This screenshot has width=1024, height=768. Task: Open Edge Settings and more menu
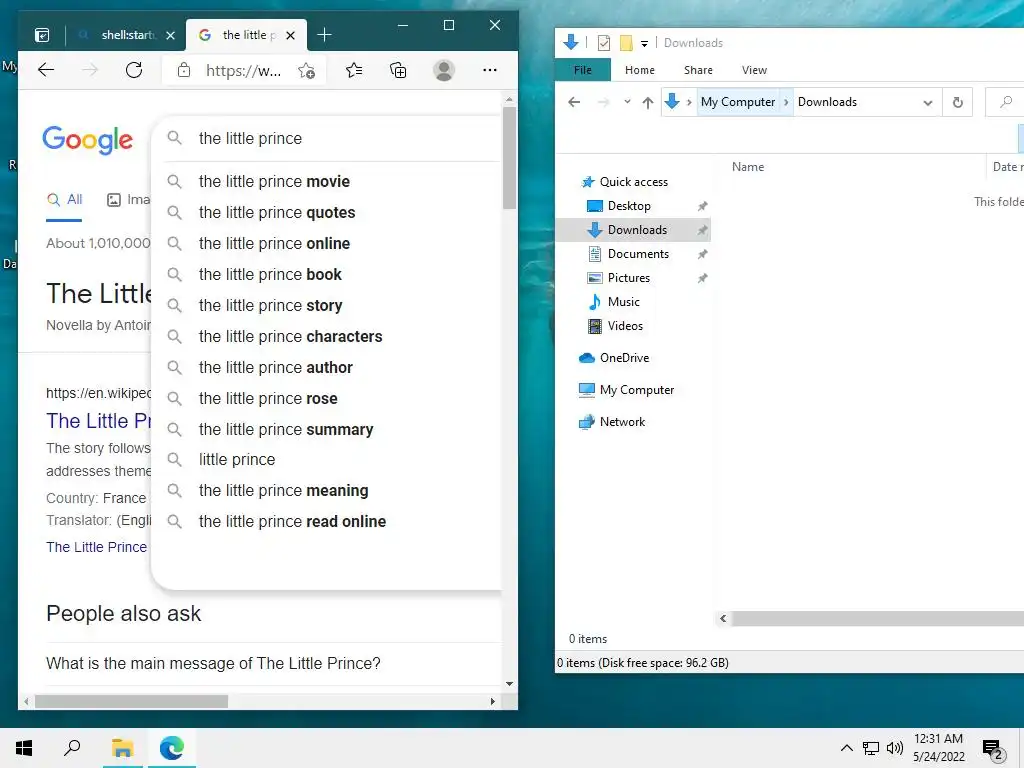(490, 70)
